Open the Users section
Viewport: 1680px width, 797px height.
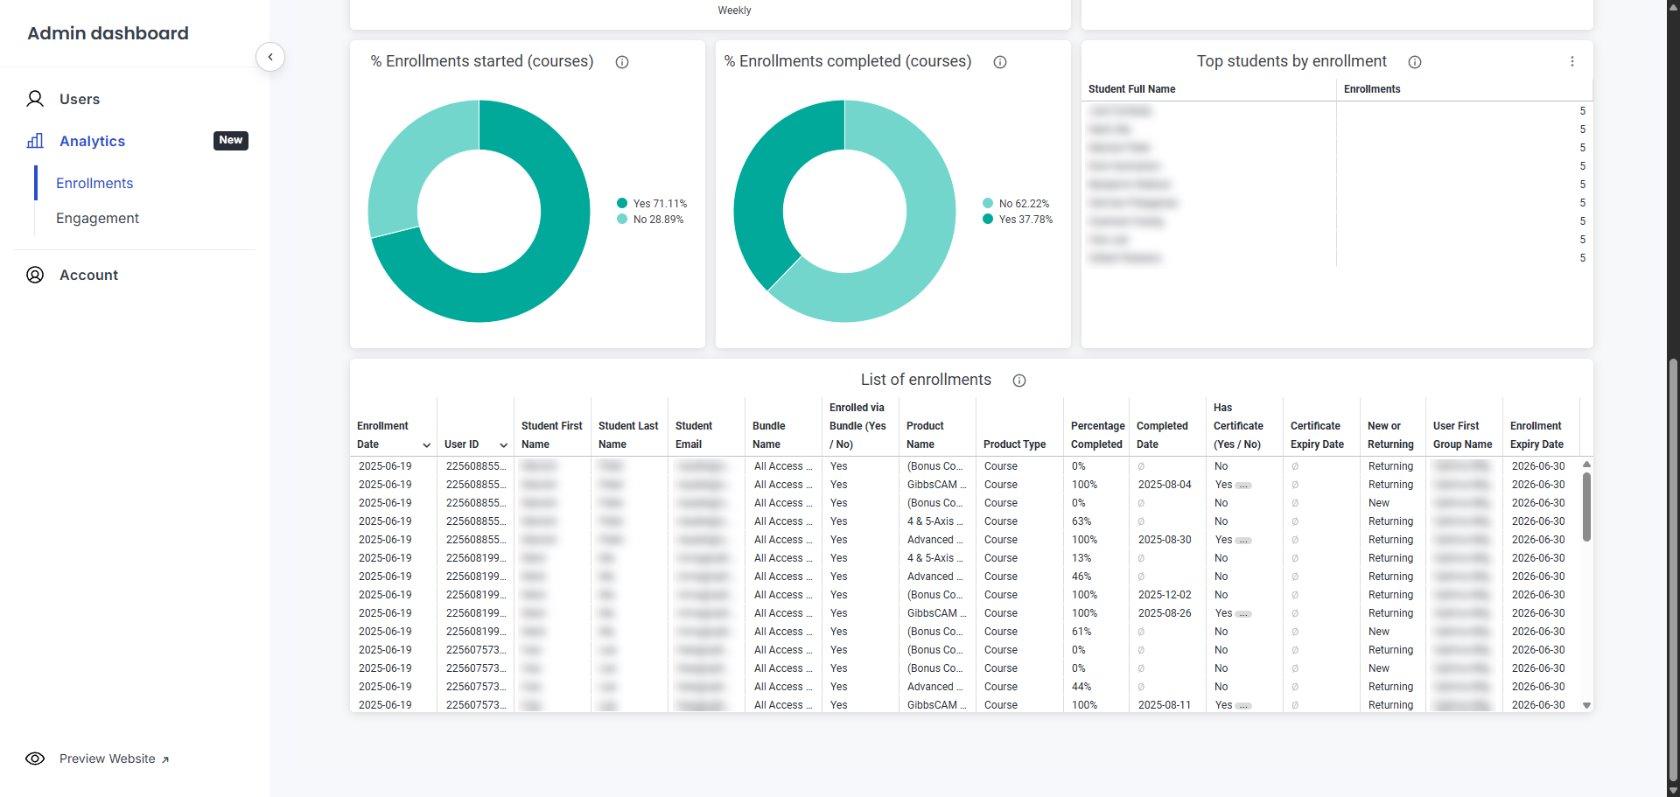click(79, 99)
